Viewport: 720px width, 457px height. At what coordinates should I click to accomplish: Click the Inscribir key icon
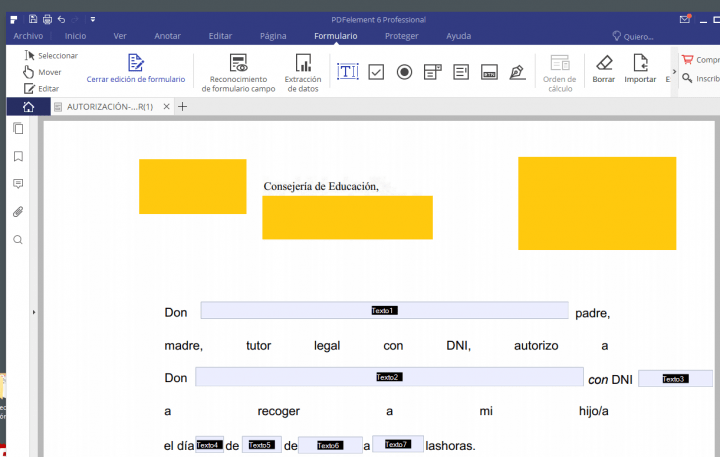tap(687, 78)
